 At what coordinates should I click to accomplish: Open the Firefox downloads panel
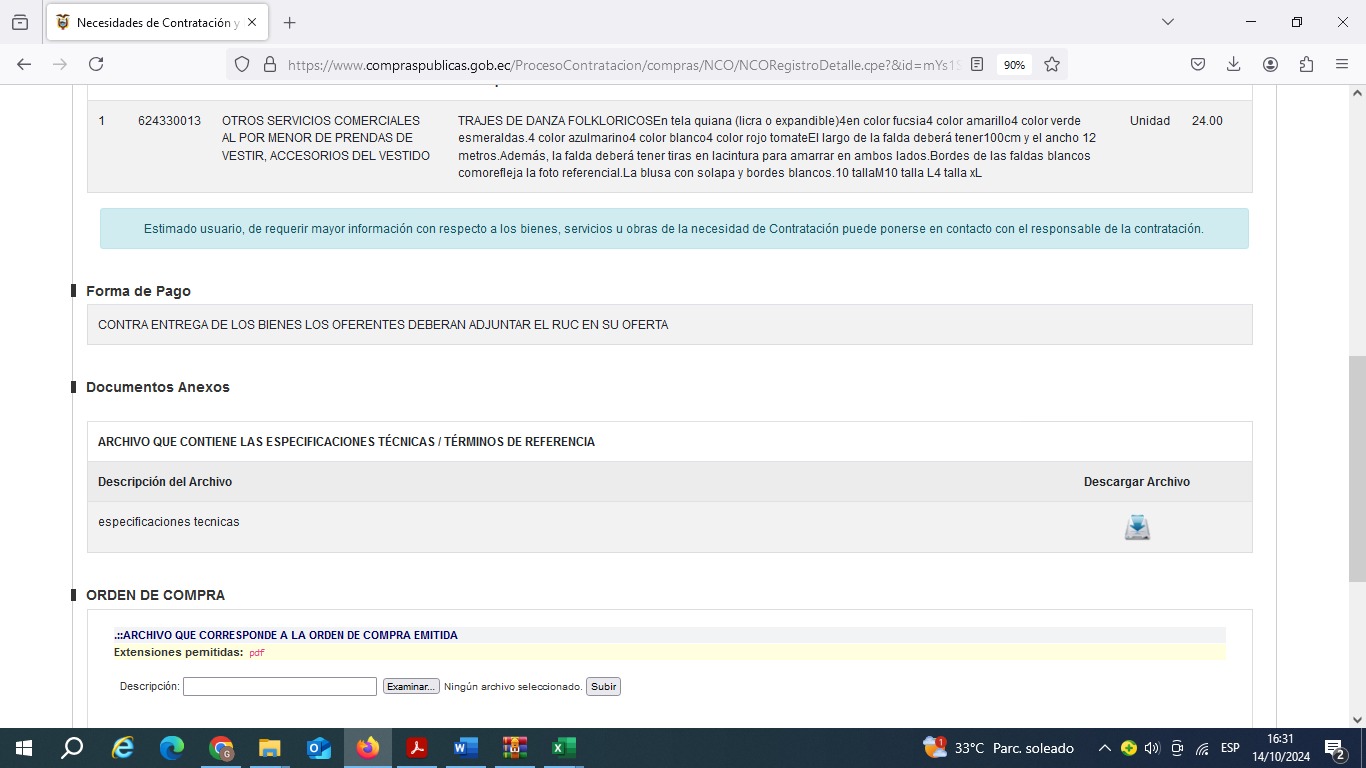point(1234,64)
